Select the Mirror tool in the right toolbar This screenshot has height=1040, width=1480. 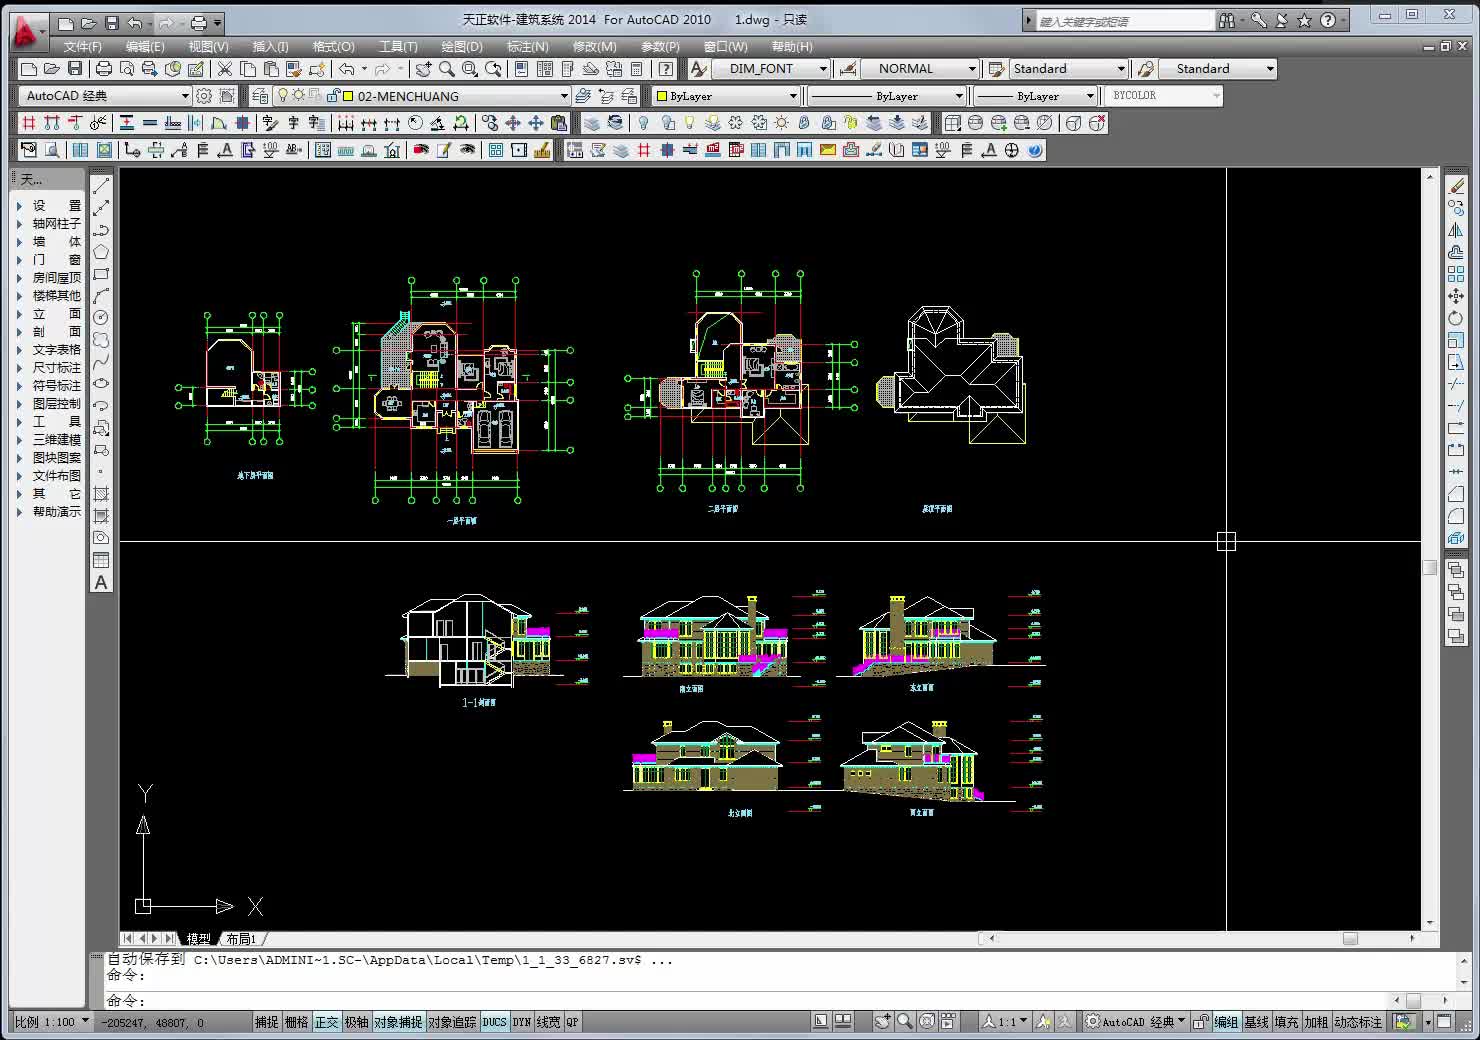tap(1456, 230)
